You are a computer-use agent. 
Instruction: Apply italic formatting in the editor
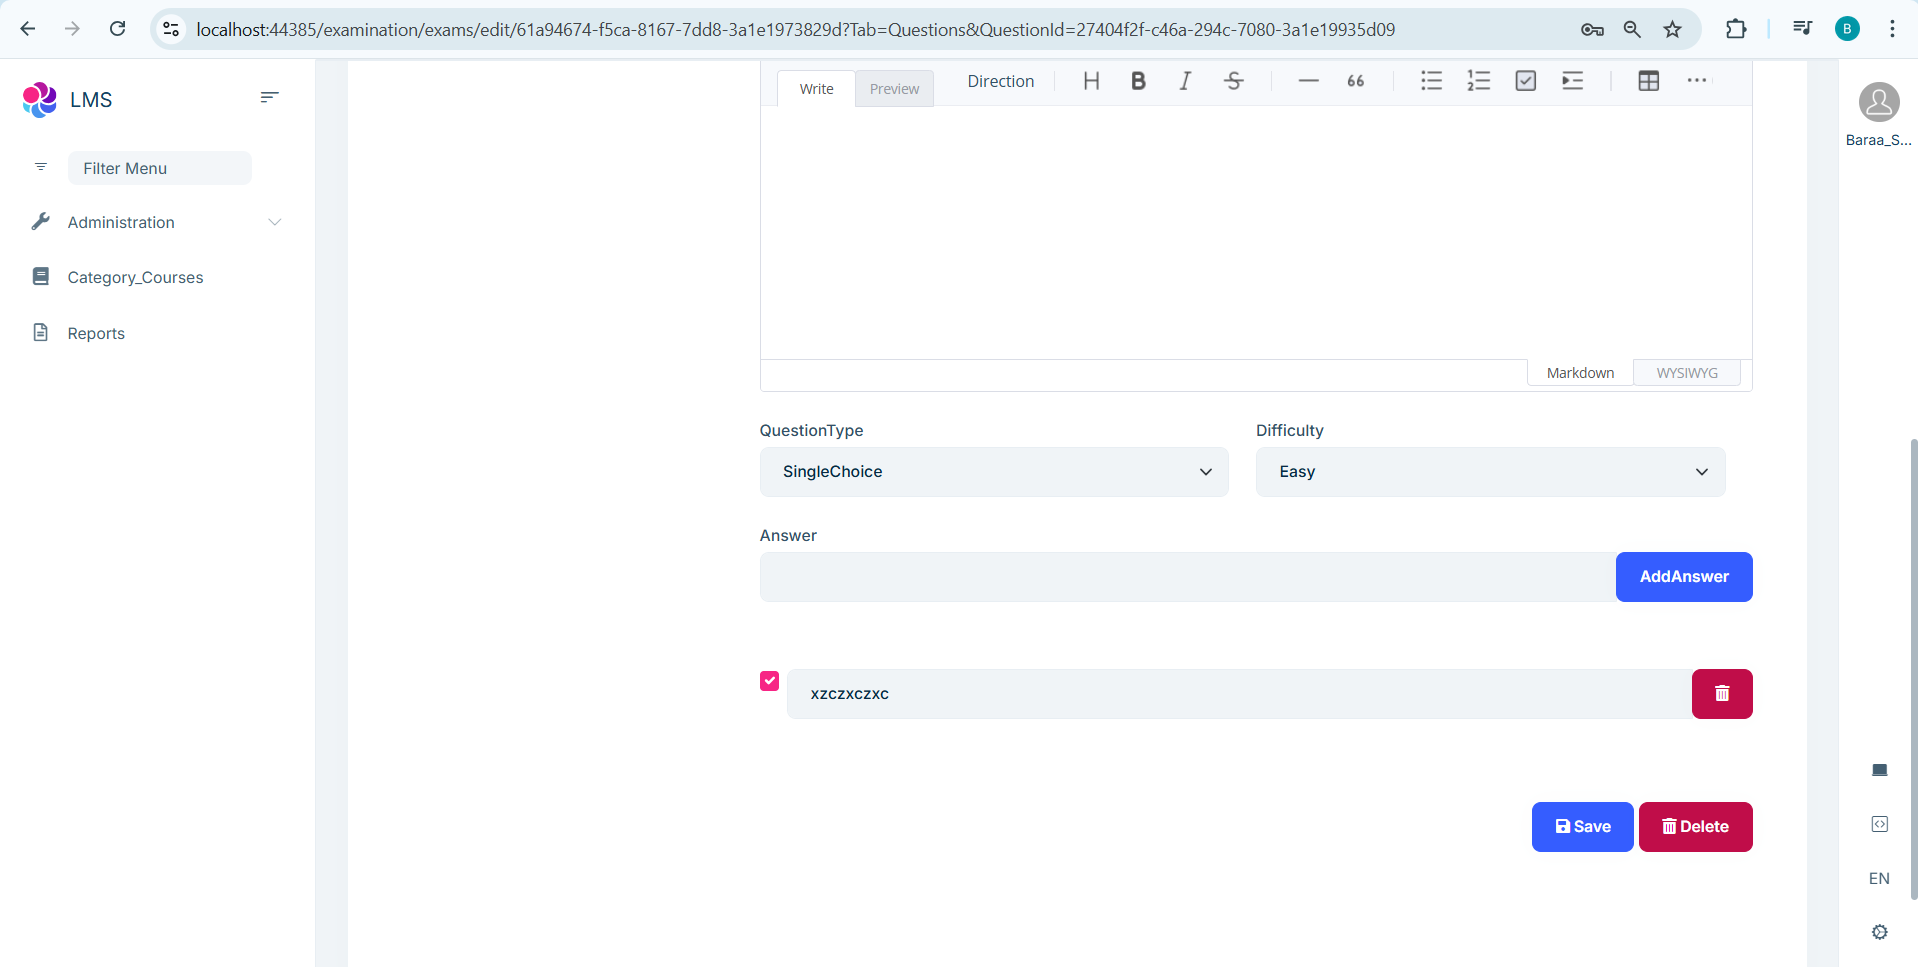tap(1185, 81)
